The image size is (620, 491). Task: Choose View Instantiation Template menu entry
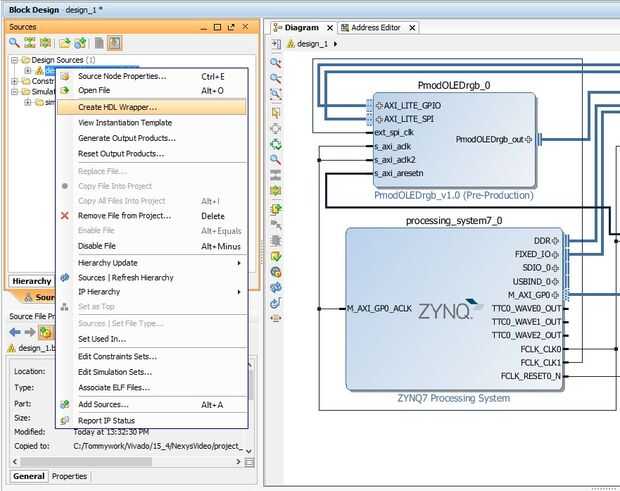point(152,123)
